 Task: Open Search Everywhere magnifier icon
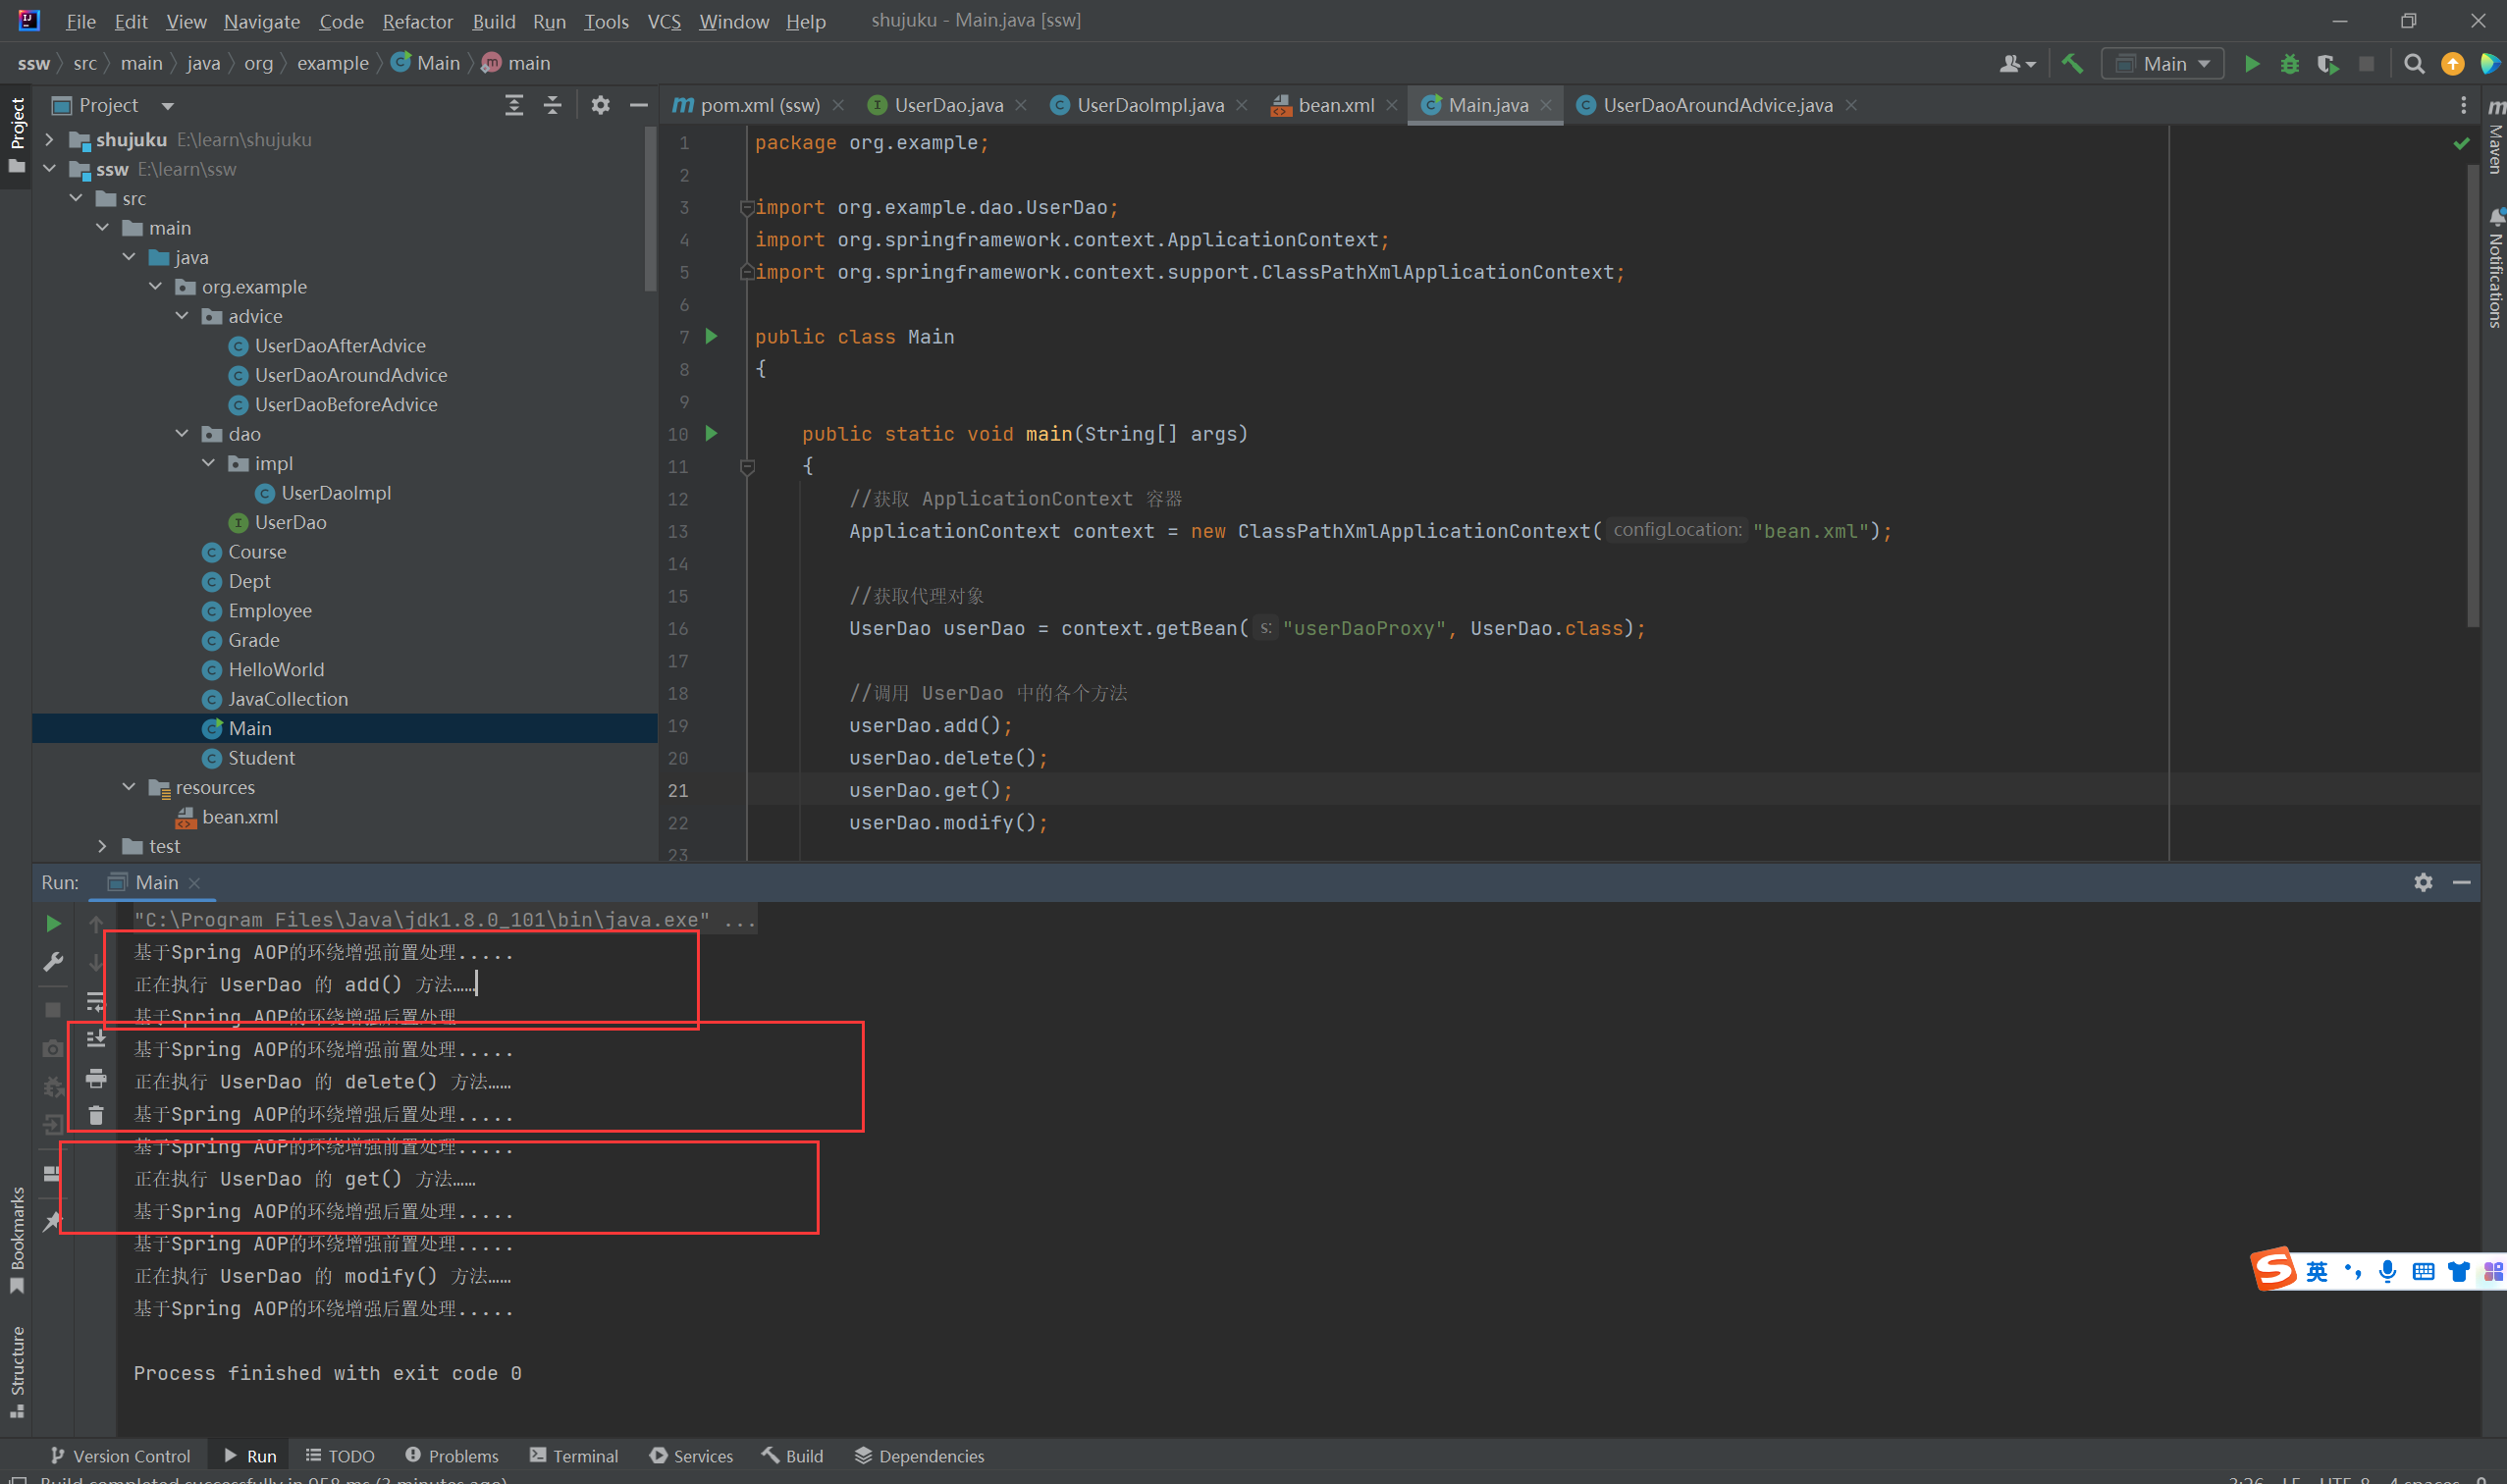coord(2413,64)
